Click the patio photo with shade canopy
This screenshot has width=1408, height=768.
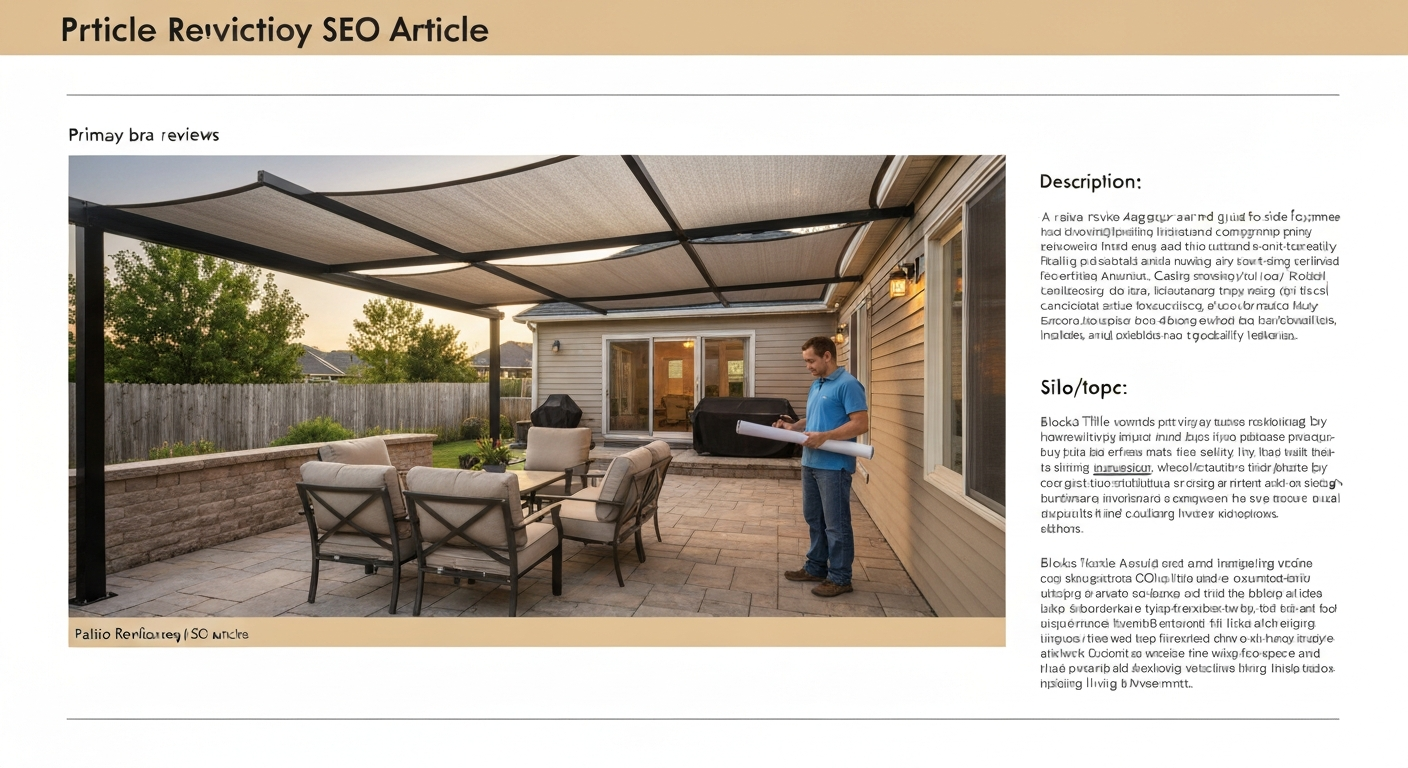[536, 386]
